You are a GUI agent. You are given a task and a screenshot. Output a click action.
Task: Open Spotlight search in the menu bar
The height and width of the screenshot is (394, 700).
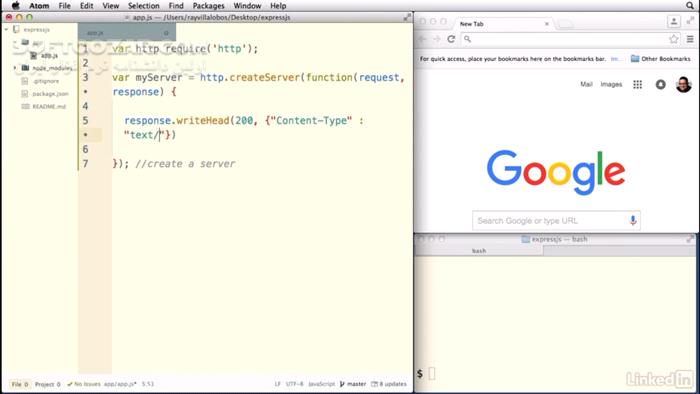[690, 6]
